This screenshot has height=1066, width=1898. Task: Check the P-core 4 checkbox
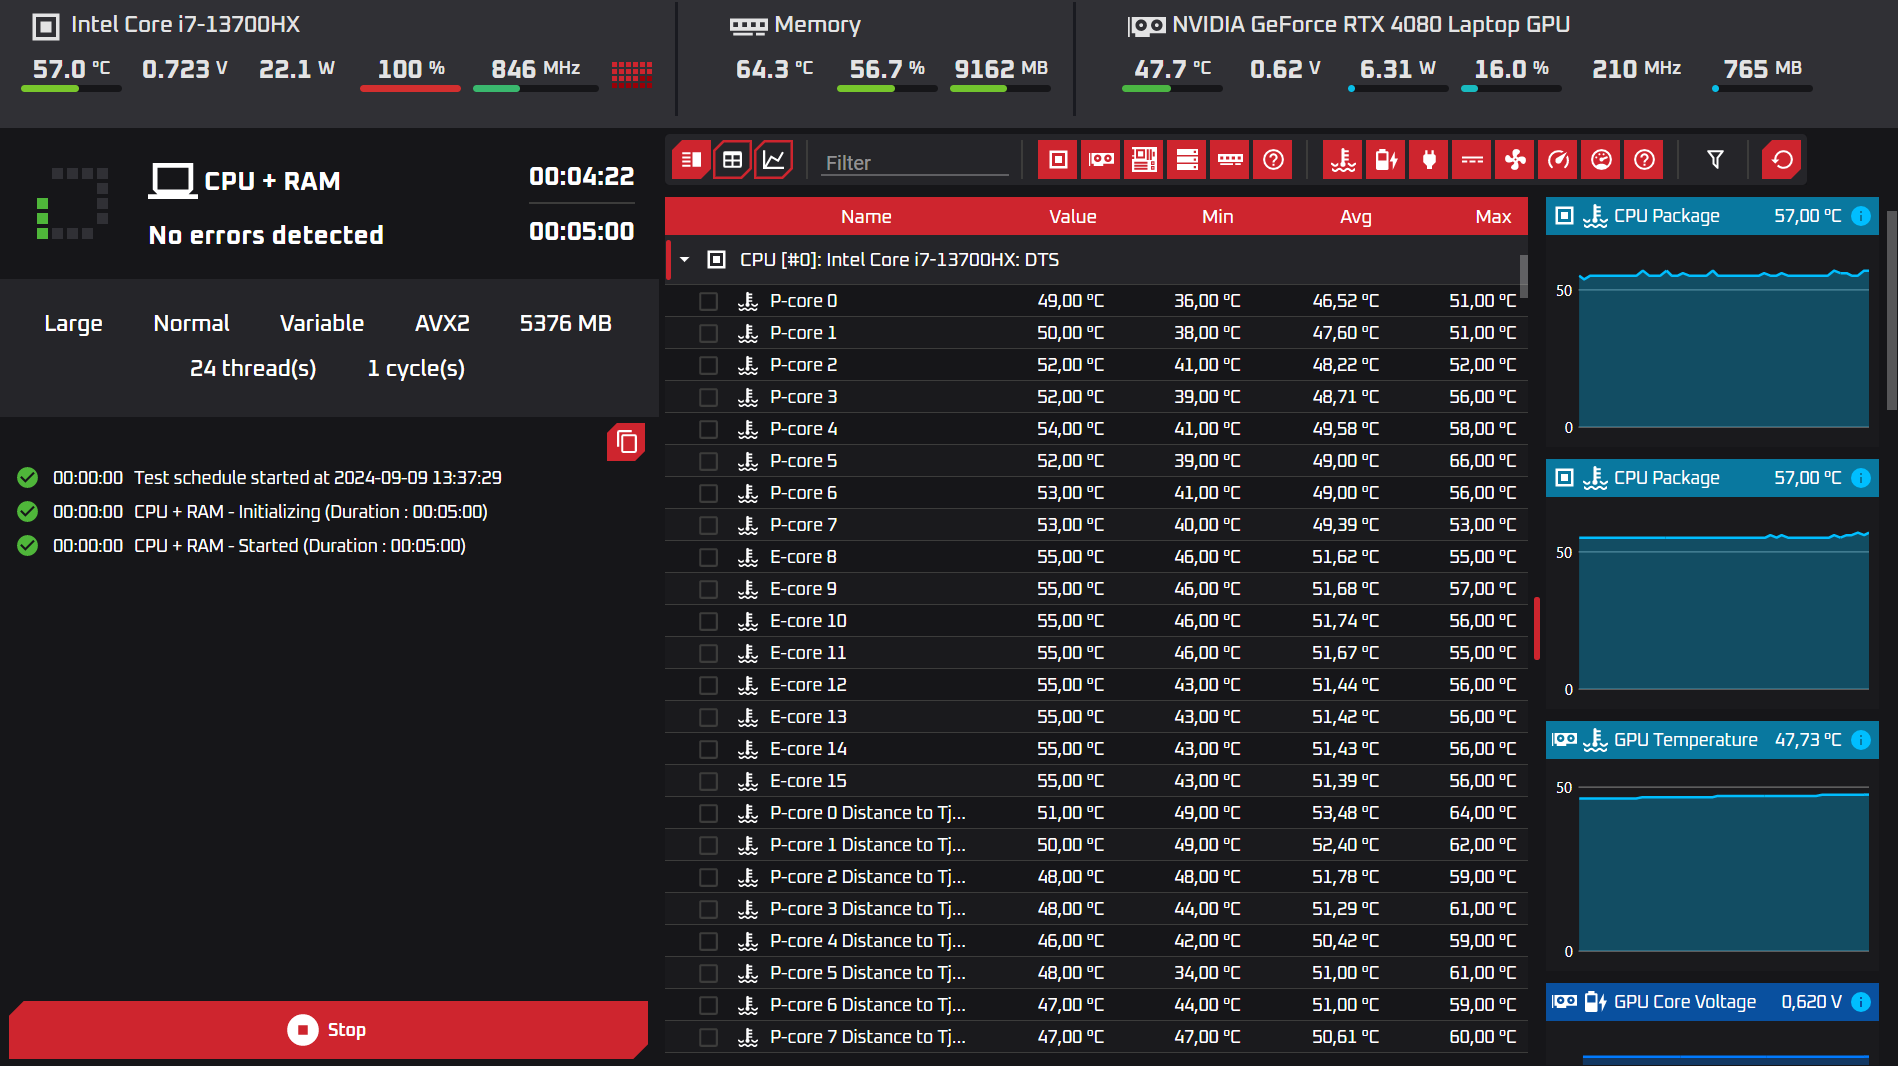coord(708,429)
